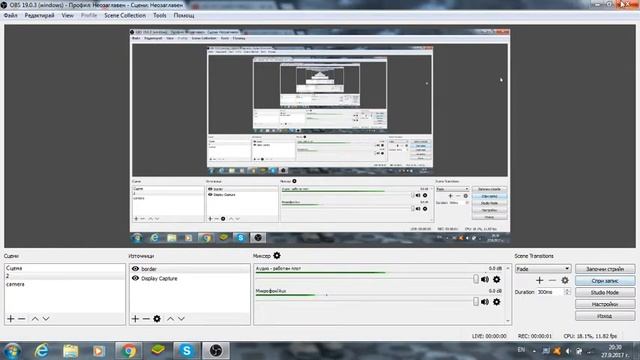Remove the scene transition with the minus icon

[552, 280]
